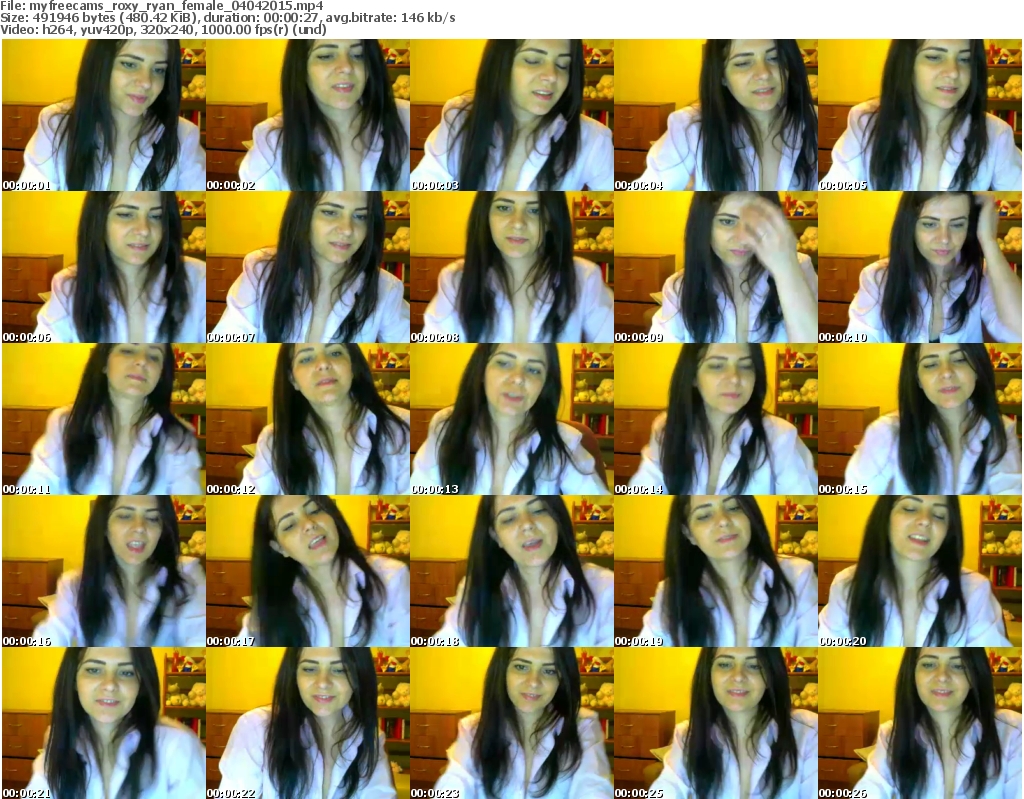This screenshot has width=1024, height=799.
Task: Pick the frame at 00:00:14
Action: [x=715, y=419]
